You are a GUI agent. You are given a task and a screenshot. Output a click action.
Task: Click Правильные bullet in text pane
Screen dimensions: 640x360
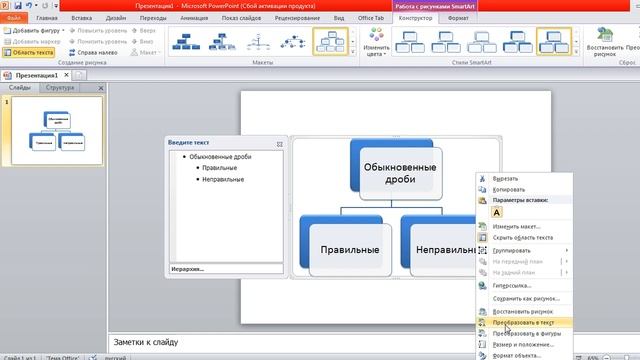coord(220,168)
